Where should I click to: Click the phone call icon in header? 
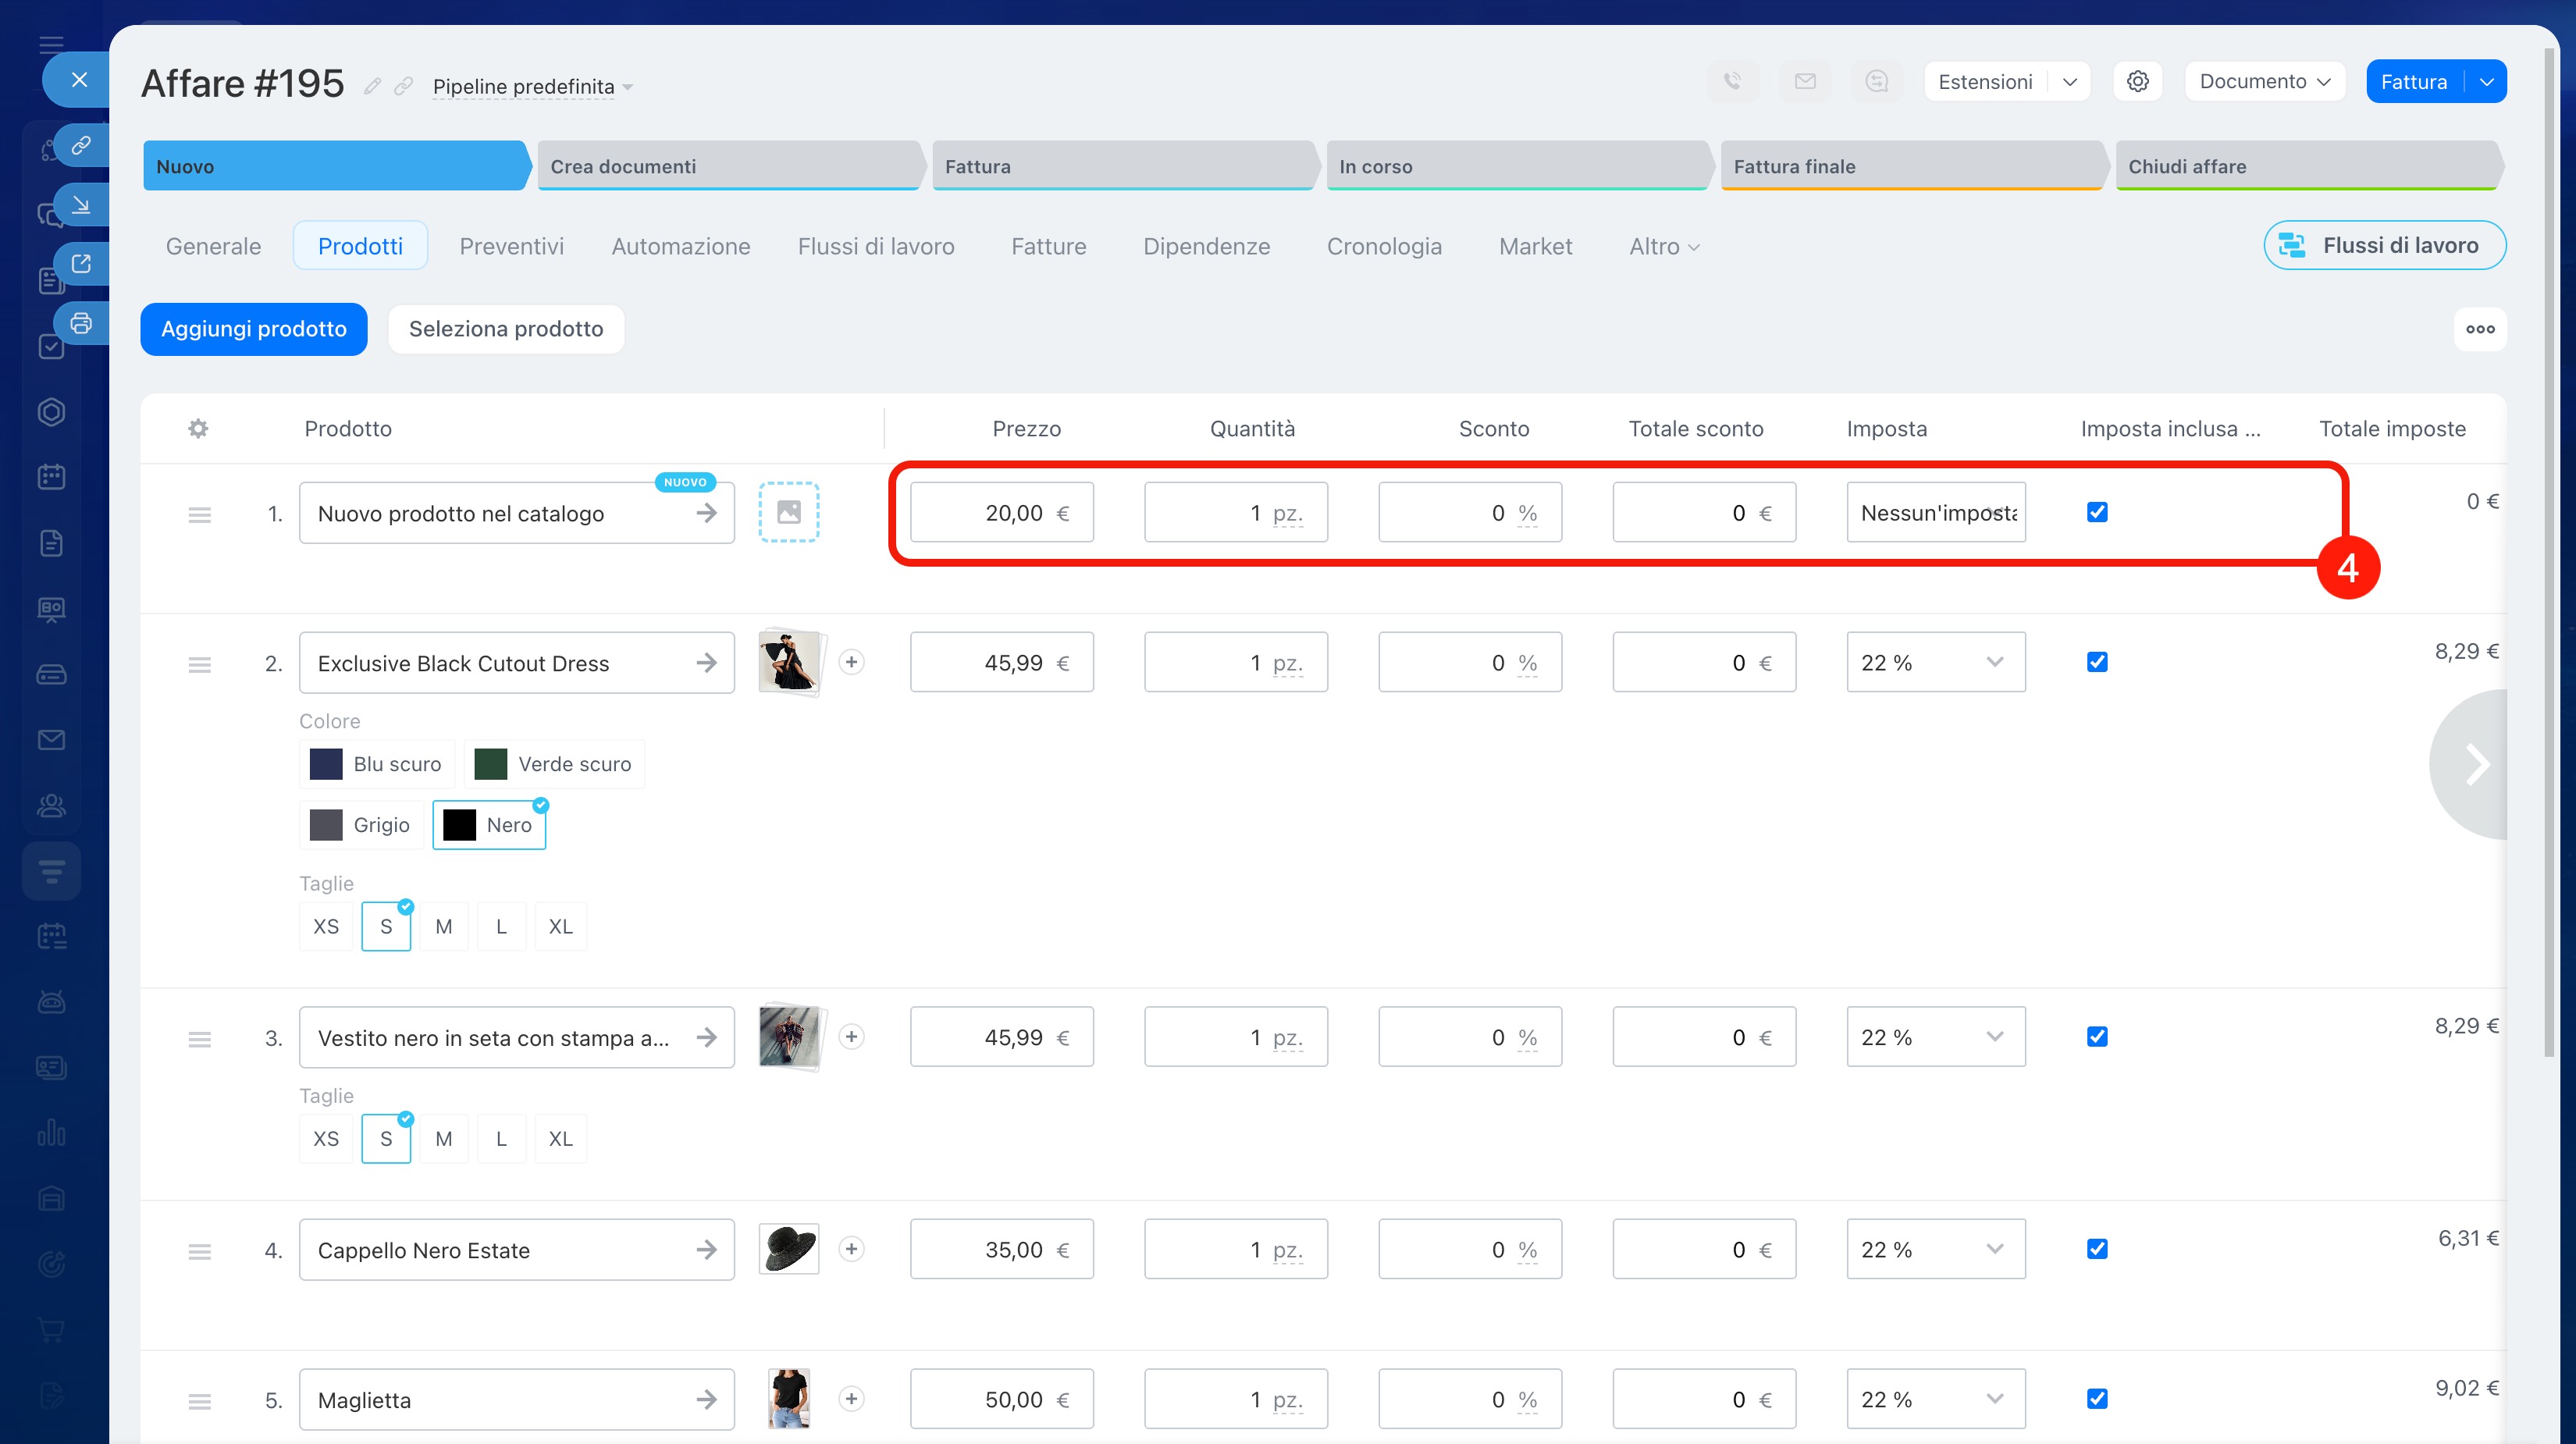(x=1732, y=81)
